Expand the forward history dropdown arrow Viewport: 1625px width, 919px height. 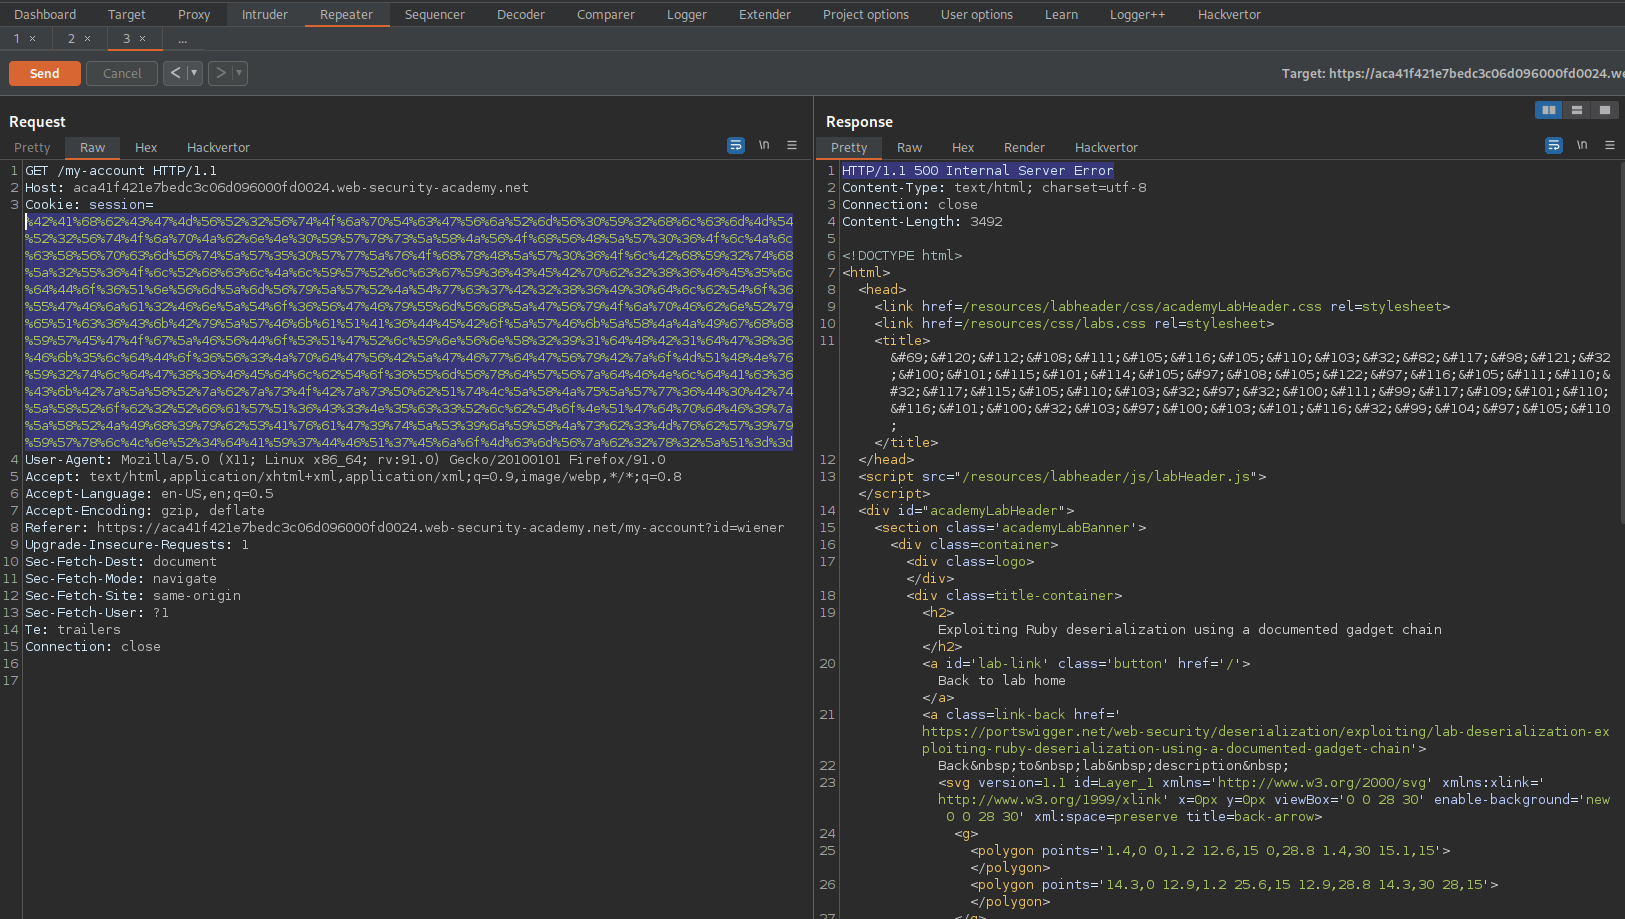[239, 73]
